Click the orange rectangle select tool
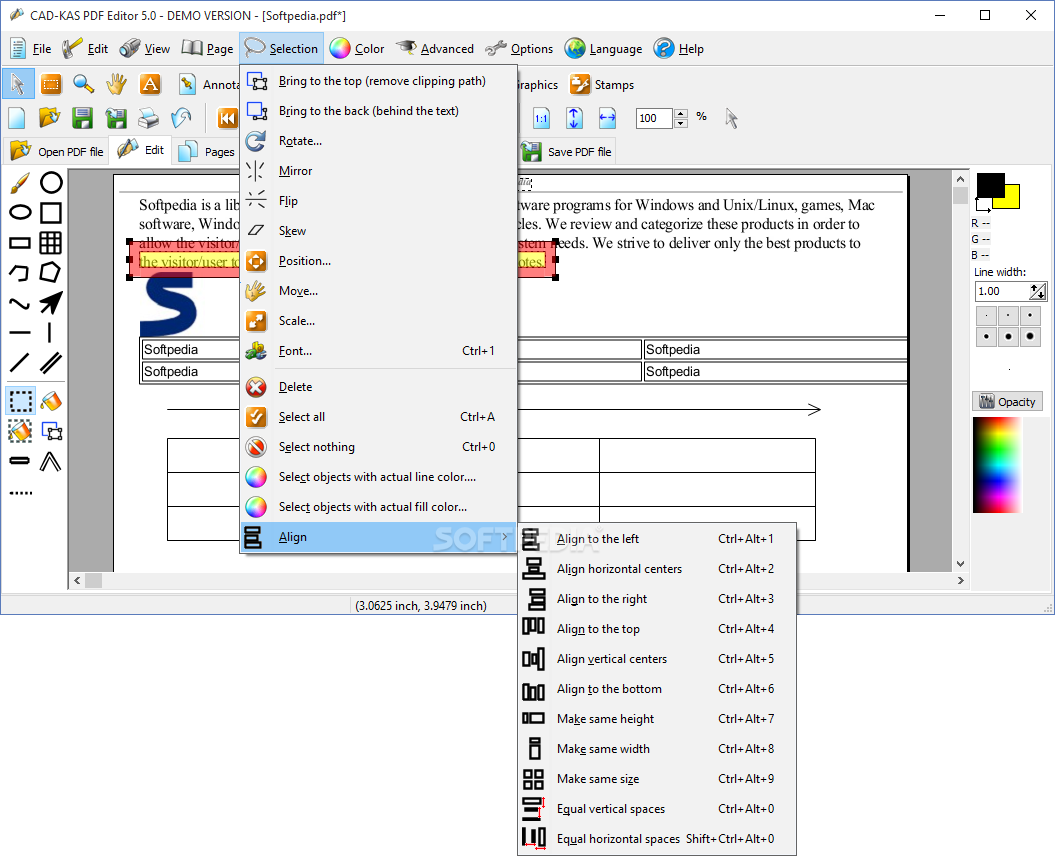 [51, 84]
